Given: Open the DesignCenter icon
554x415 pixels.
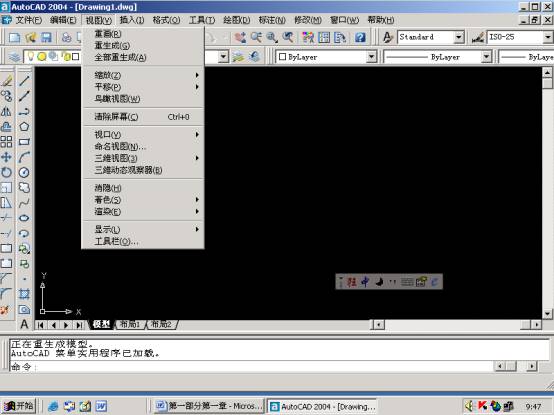Looking at the screenshot, I should pos(324,37).
